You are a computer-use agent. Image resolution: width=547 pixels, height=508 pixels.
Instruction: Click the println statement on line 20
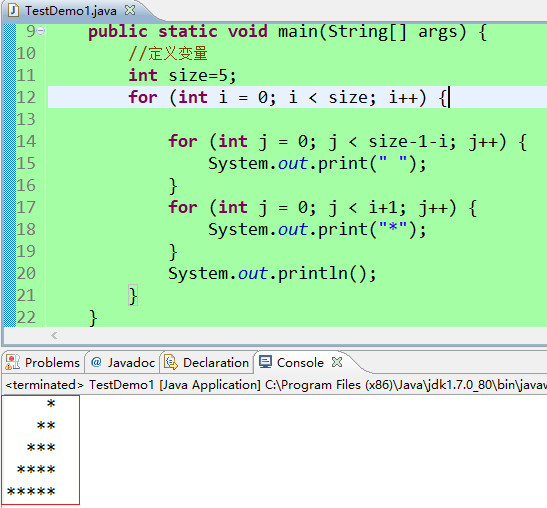272,273
